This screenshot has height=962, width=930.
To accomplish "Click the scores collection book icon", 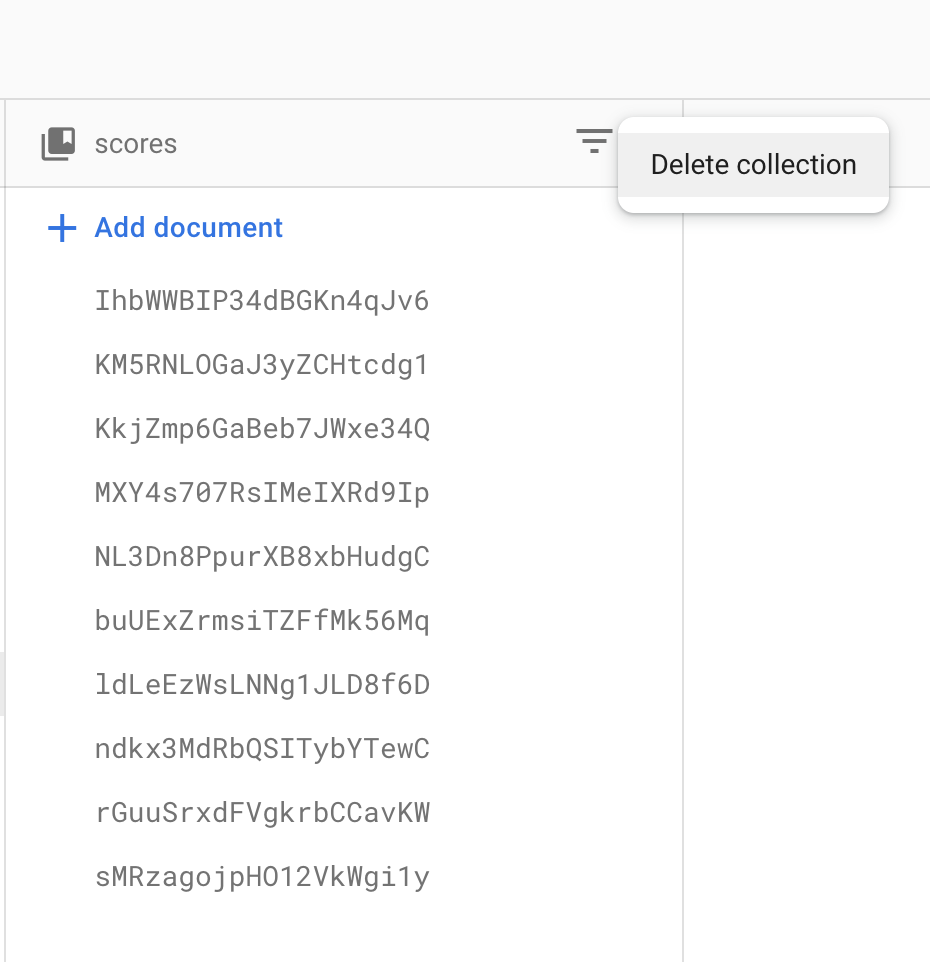I will tap(57, 143).
